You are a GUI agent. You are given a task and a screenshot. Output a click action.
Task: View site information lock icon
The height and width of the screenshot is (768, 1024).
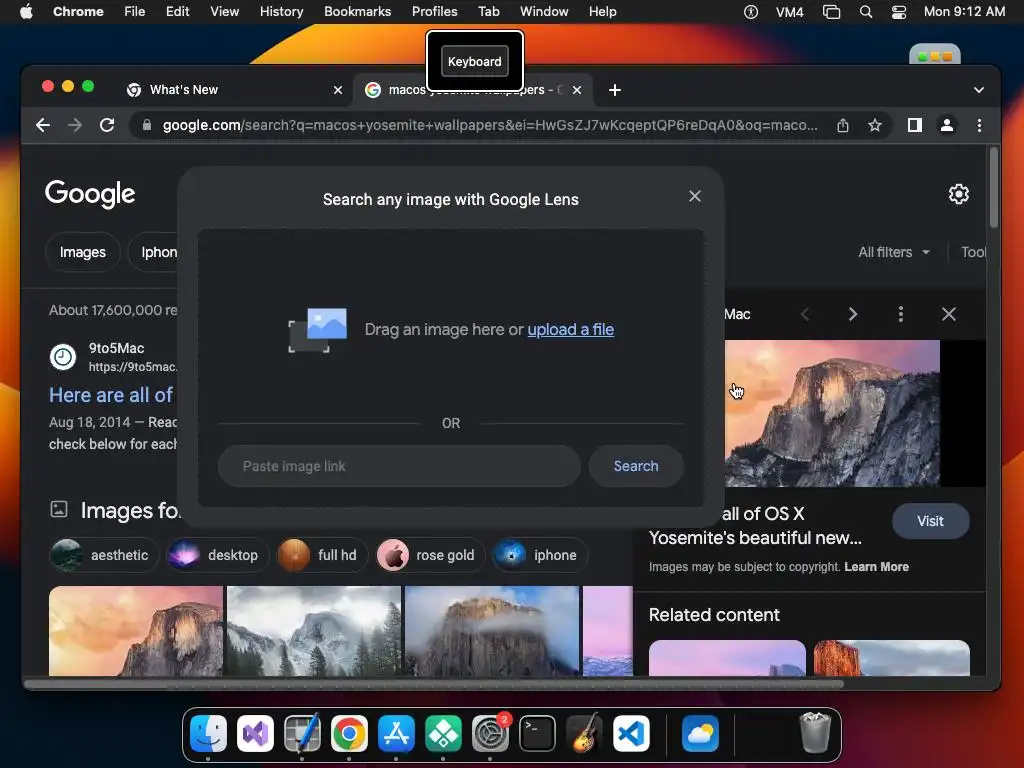[x=147, y=125]
